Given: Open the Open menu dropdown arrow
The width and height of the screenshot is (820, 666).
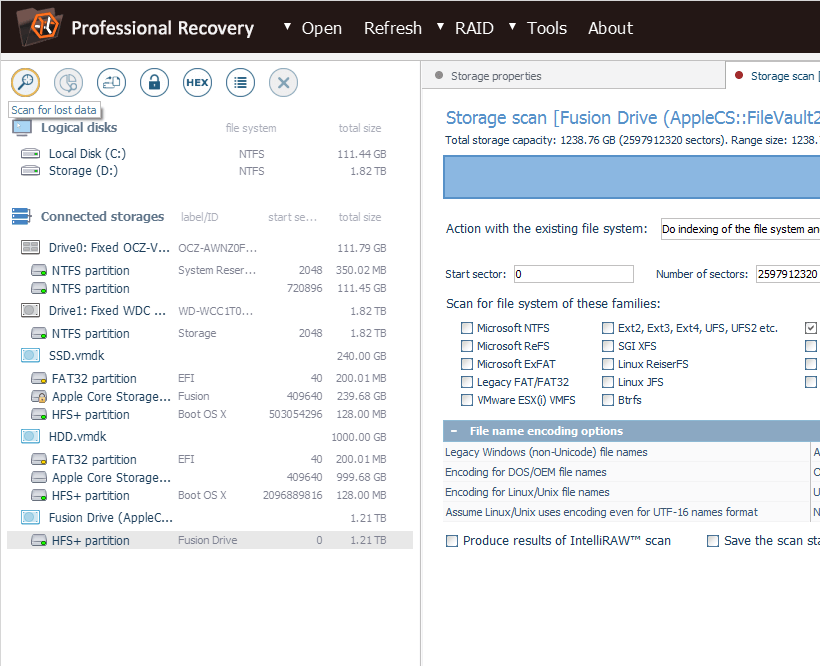Looking at the screenshot, I should click(x=287, y=26).
